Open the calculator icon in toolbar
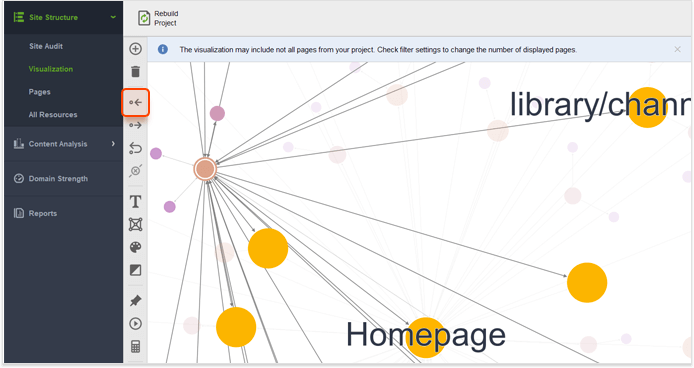The width and height of the screenshot is (694, 368). [135, 346]
